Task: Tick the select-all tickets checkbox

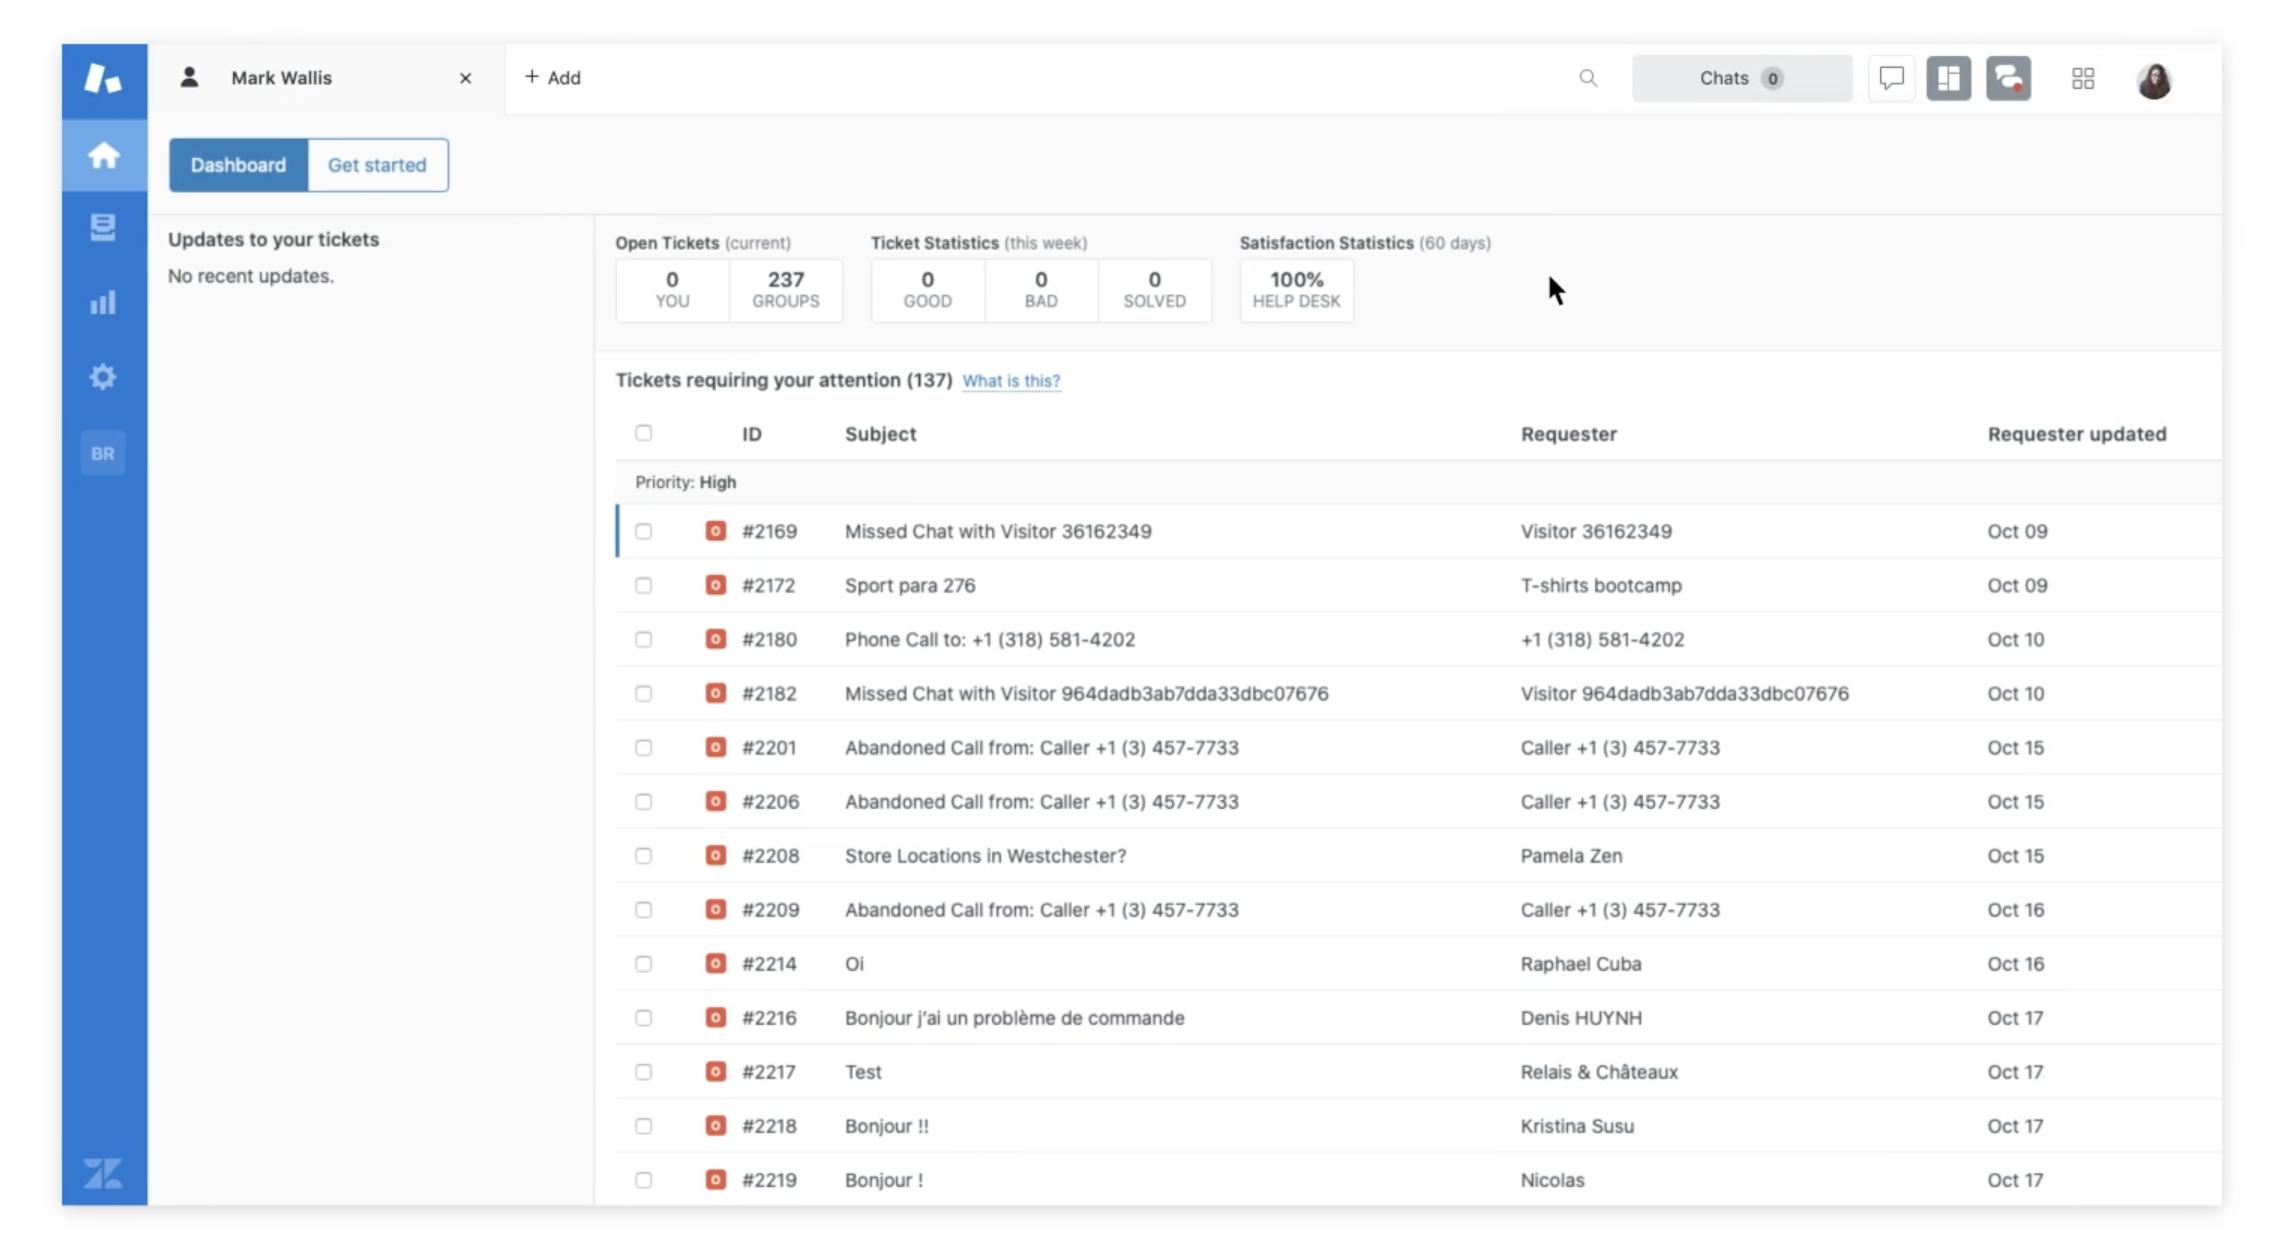Action: coord(643,432)
